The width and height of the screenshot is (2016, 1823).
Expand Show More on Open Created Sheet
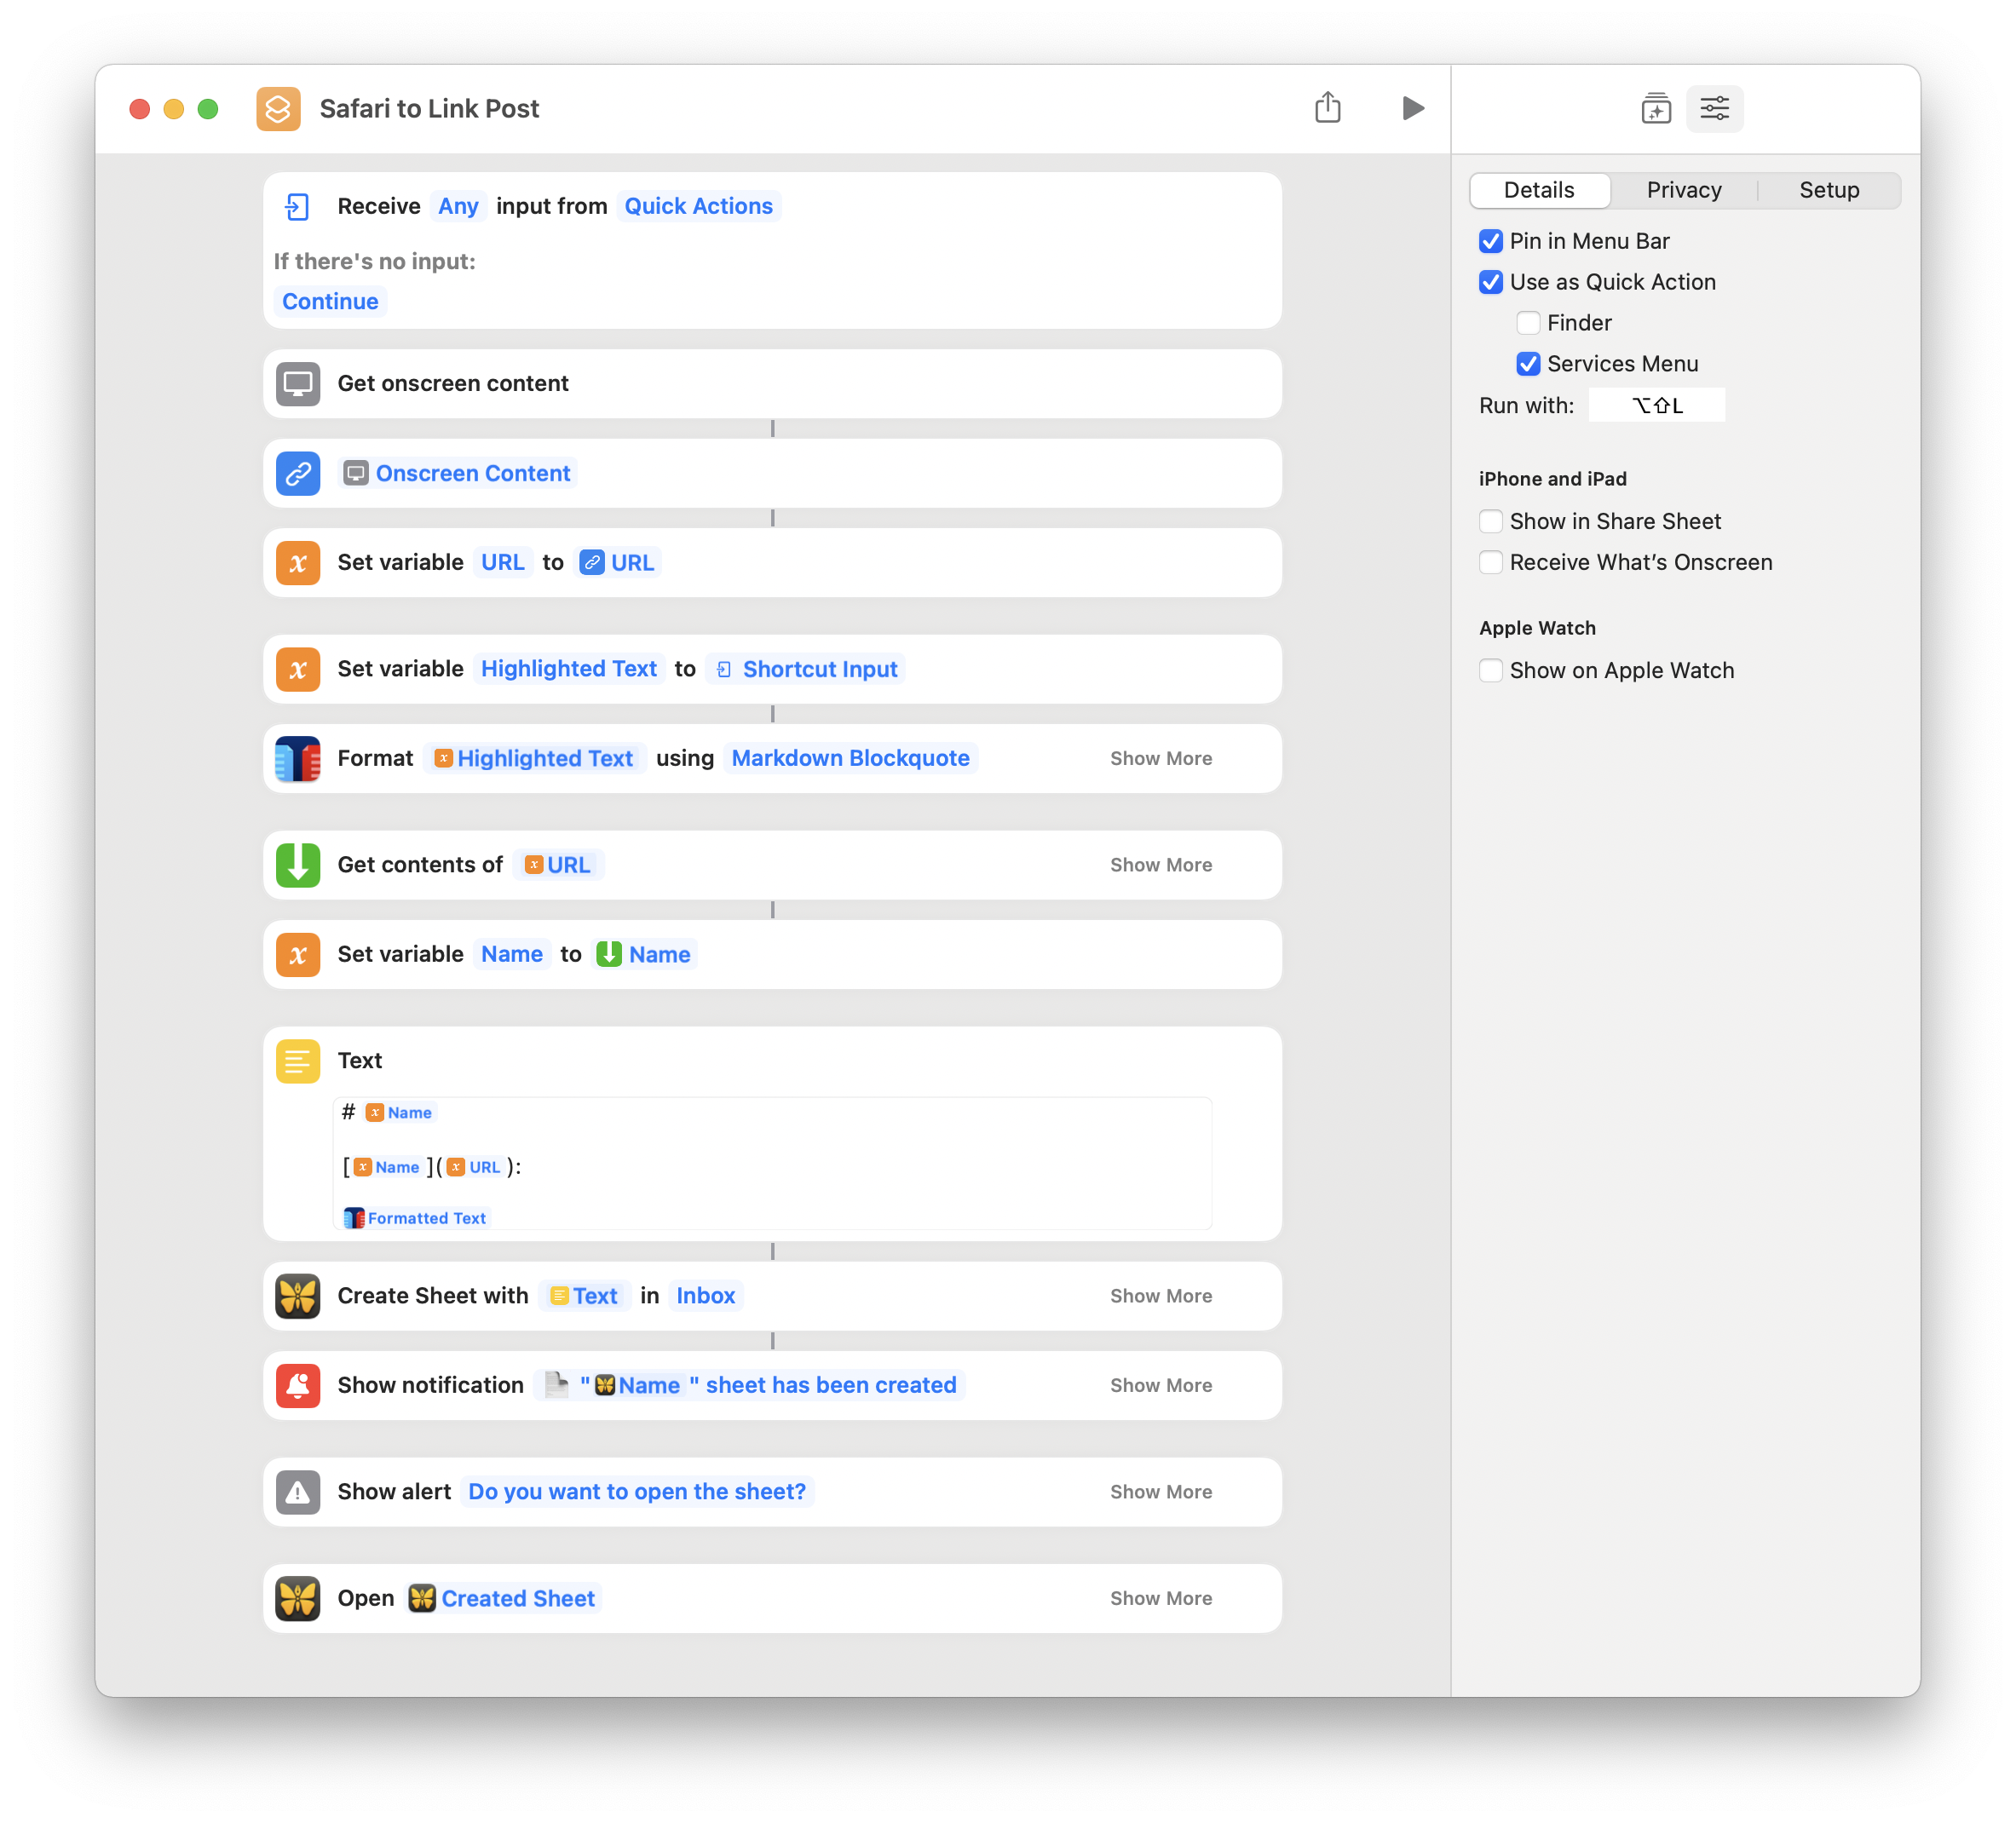point(1161,1598)
